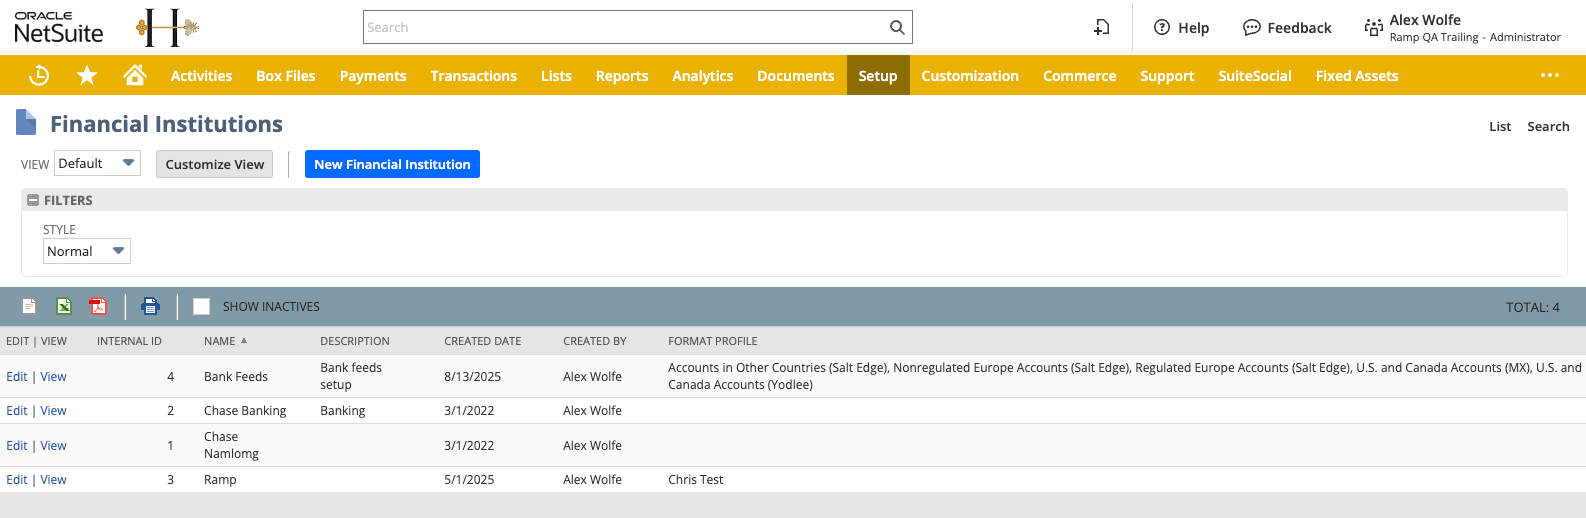Click New Financial Institution button
This screenshot has width=1586, height=518.
(x=392, y=164)
